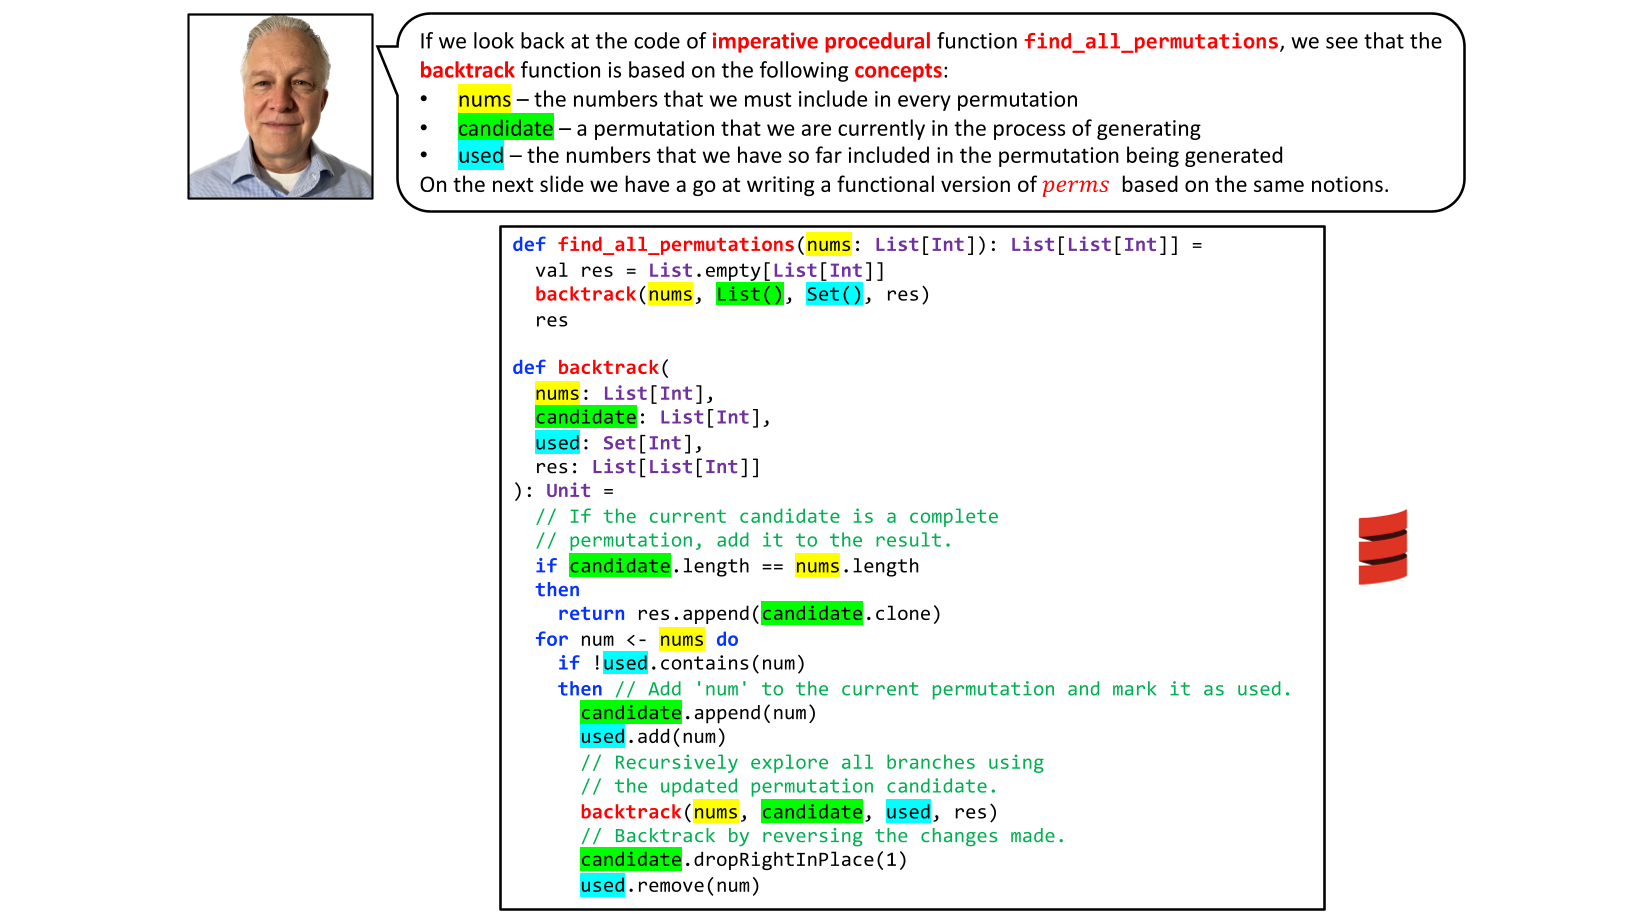This screenshot has height=922, width=1640.
Task: Select the cyan 'used' bullet term
Action: pyautogui.click(x=480, y=156)
